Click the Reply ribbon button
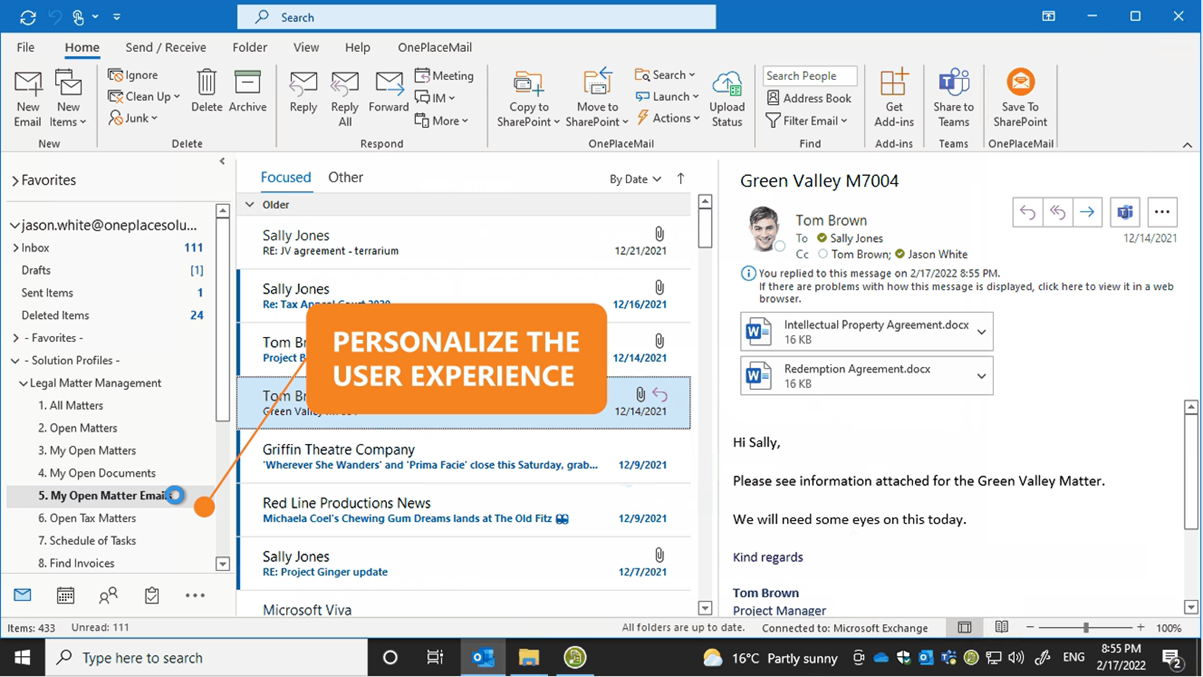Viewport: 1203px width, 677px height. coord(303,91)
